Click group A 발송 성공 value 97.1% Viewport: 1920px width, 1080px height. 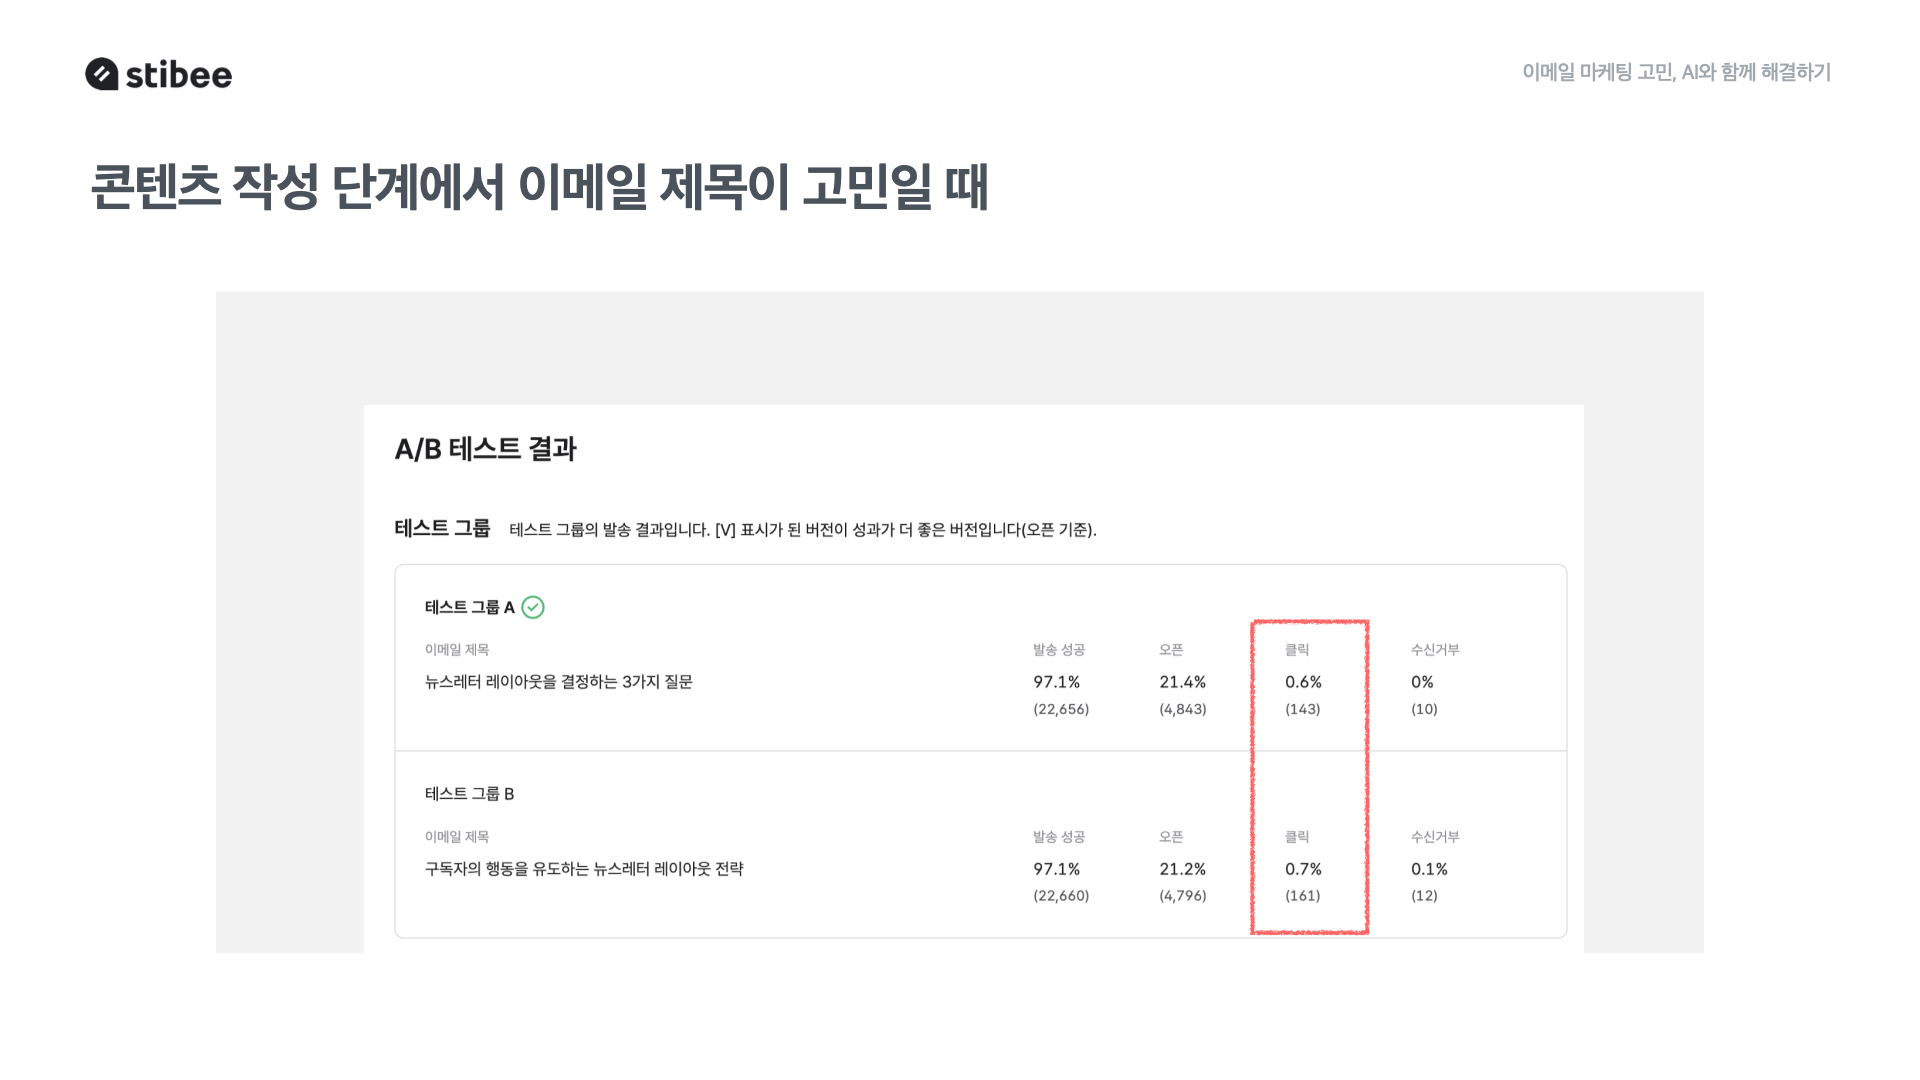(1057, 682)
